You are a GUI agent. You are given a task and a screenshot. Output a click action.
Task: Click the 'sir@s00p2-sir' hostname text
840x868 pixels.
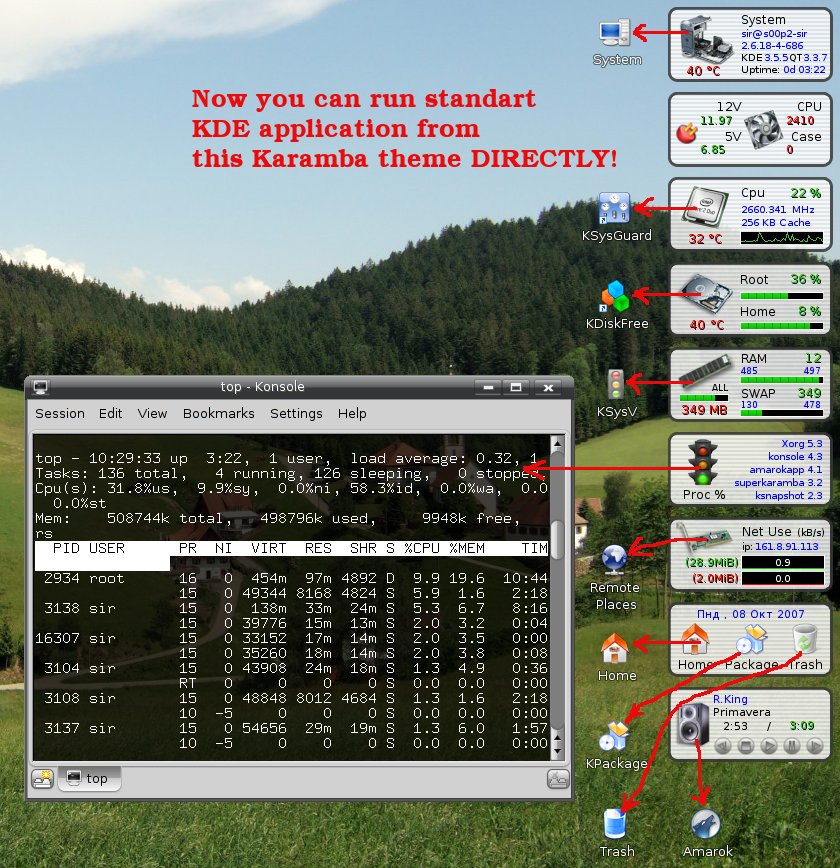774,33
